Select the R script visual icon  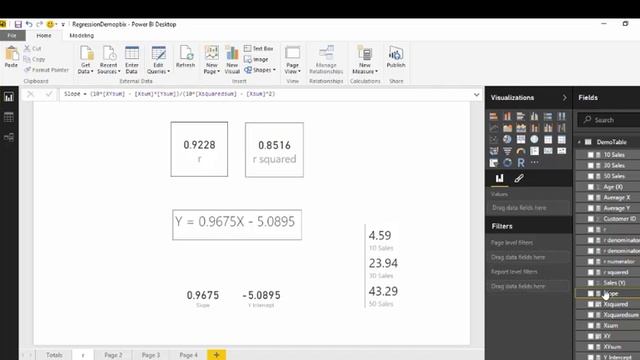(x=521, y=162)
